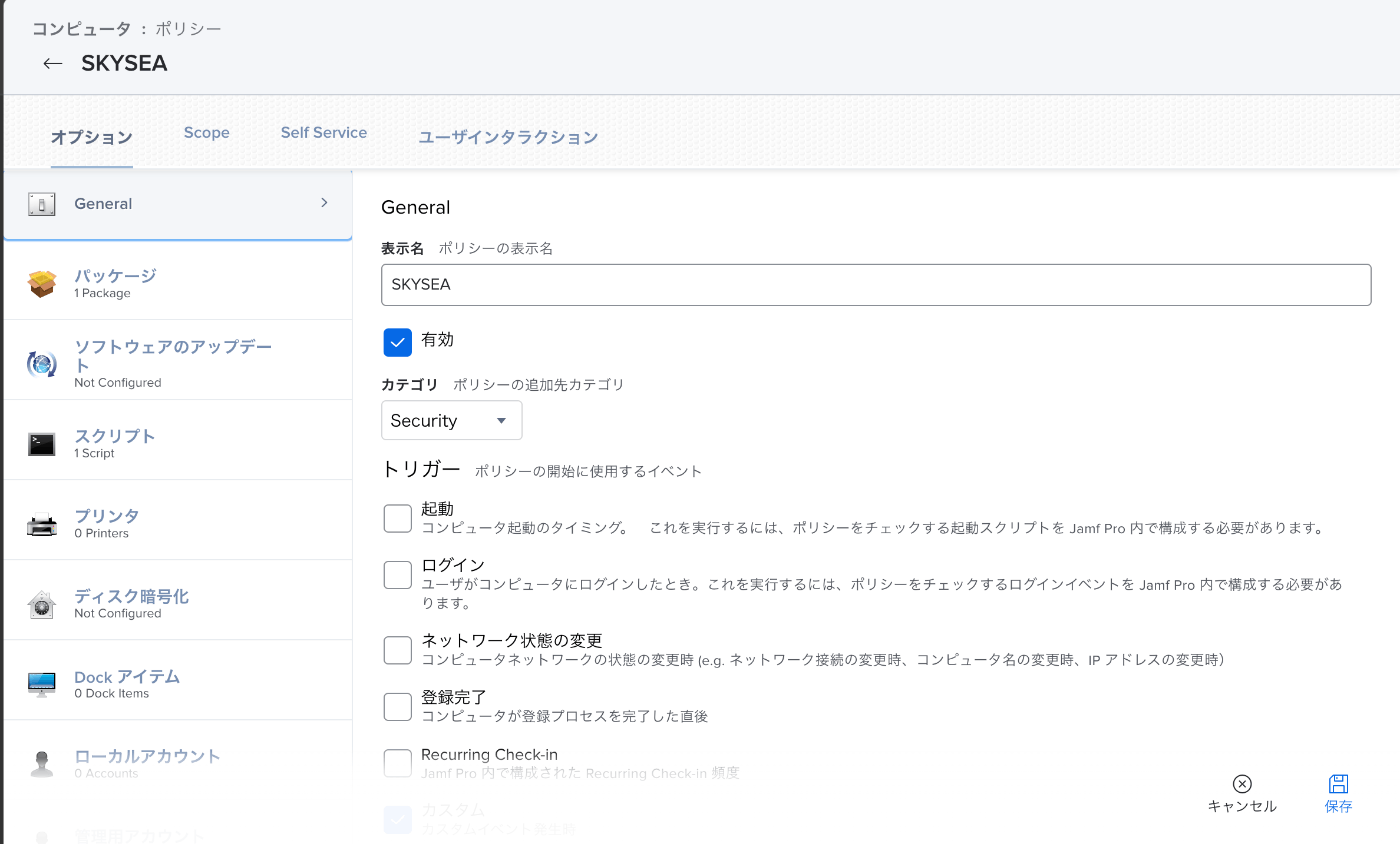
Task: Open the ディスク暗号化 payload section
Action: [x=178, y=600]
